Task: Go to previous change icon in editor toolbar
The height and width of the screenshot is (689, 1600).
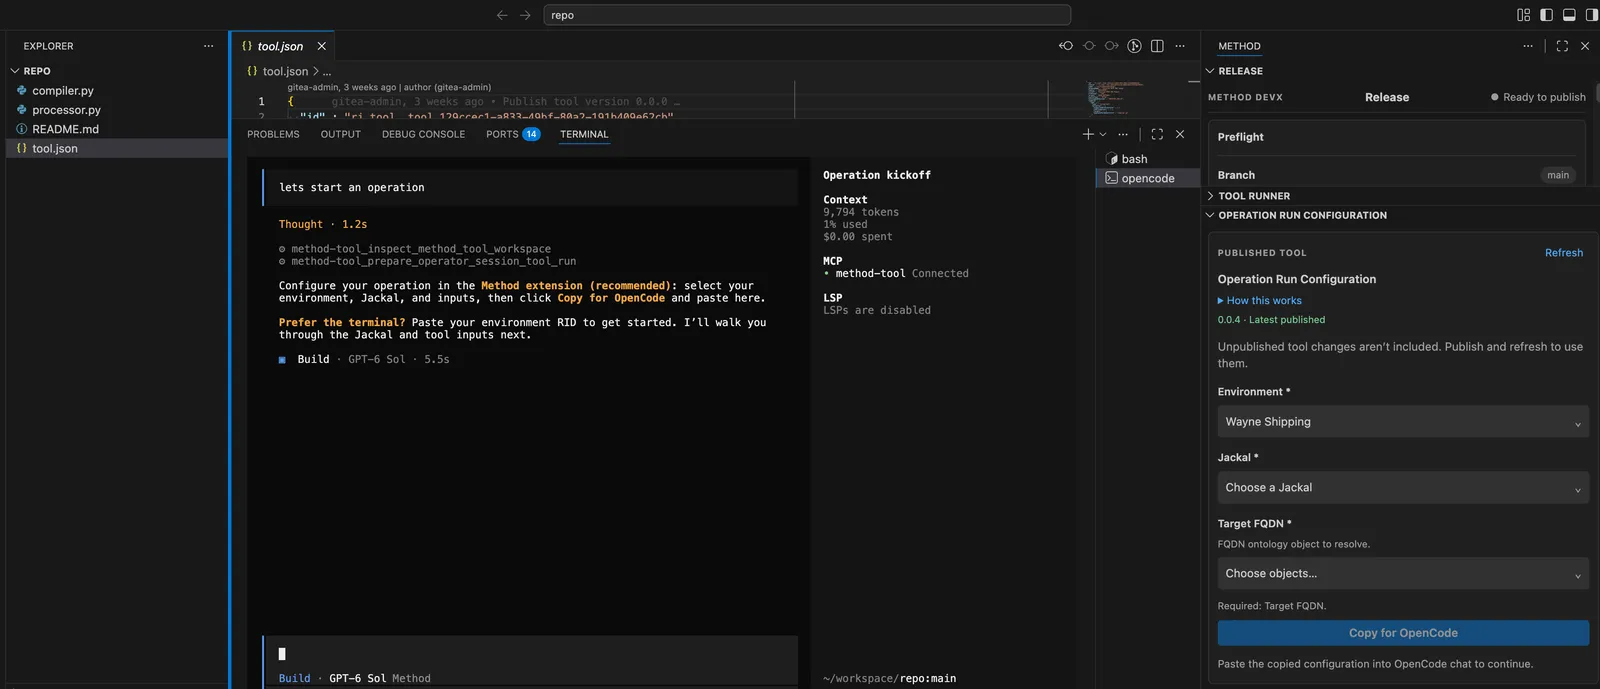Action: pos(1066,46)
